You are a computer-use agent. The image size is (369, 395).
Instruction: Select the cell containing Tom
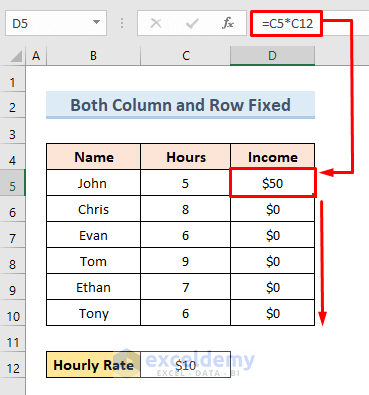tap(94, 261)
